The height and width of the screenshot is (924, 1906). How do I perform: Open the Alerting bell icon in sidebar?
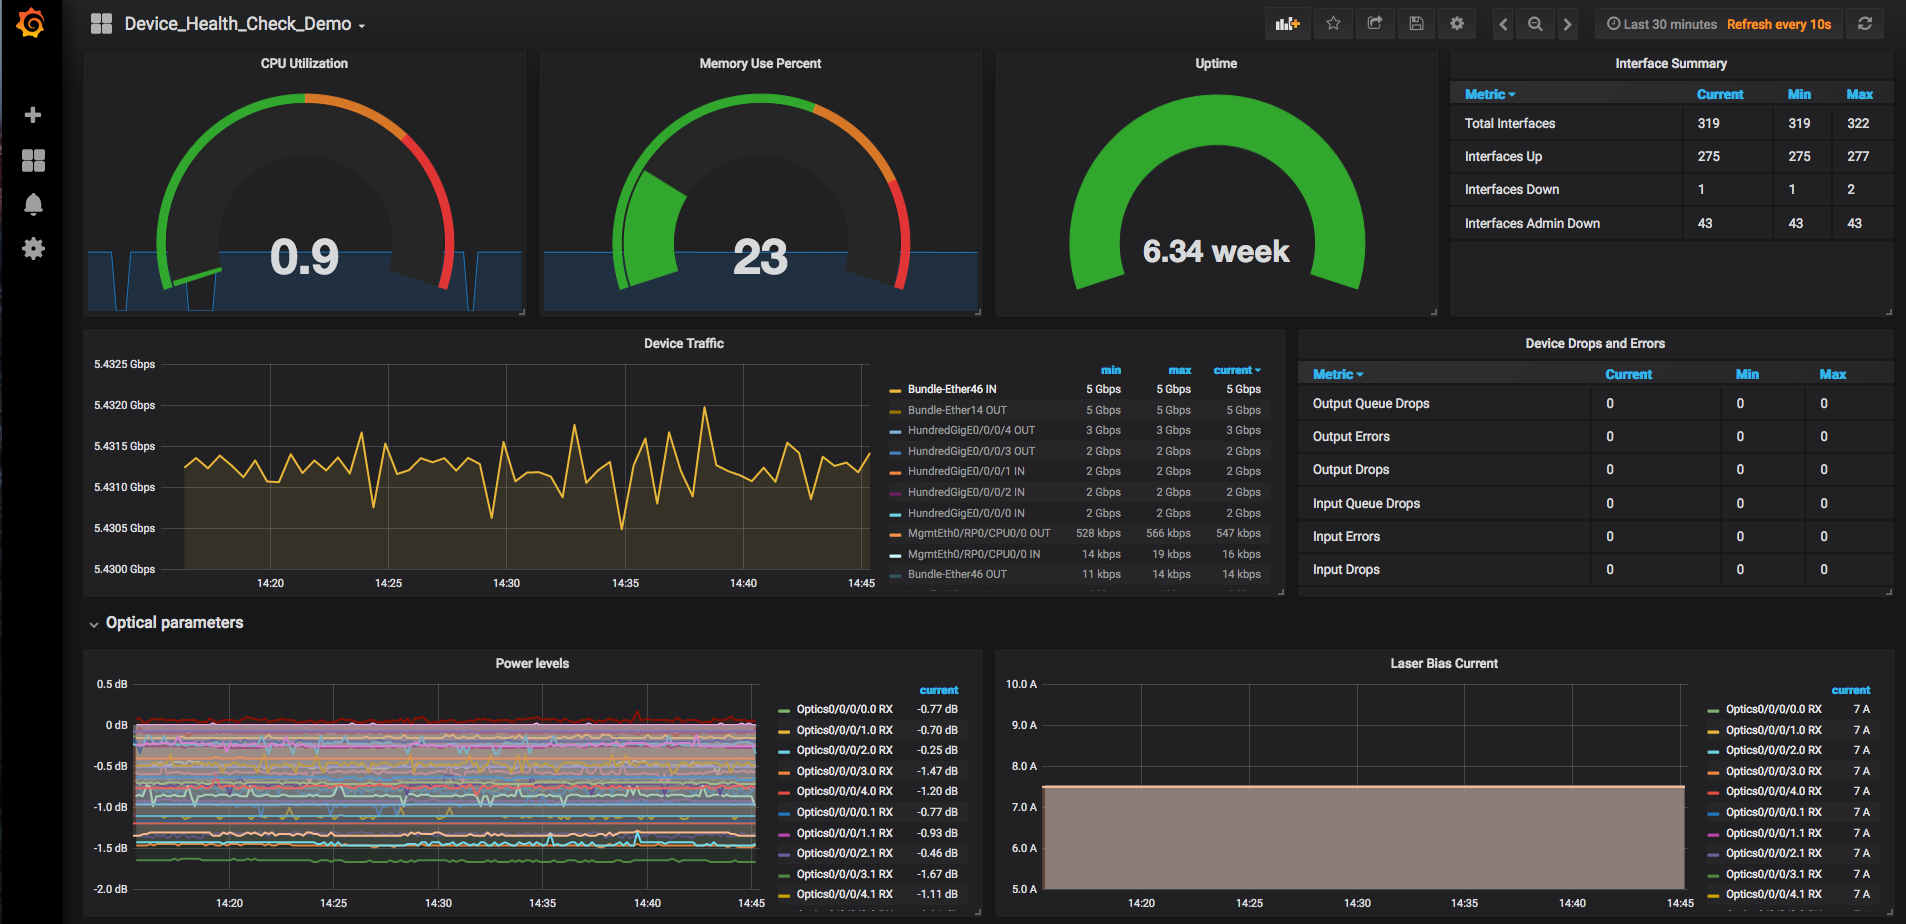[x=33, y=204]
